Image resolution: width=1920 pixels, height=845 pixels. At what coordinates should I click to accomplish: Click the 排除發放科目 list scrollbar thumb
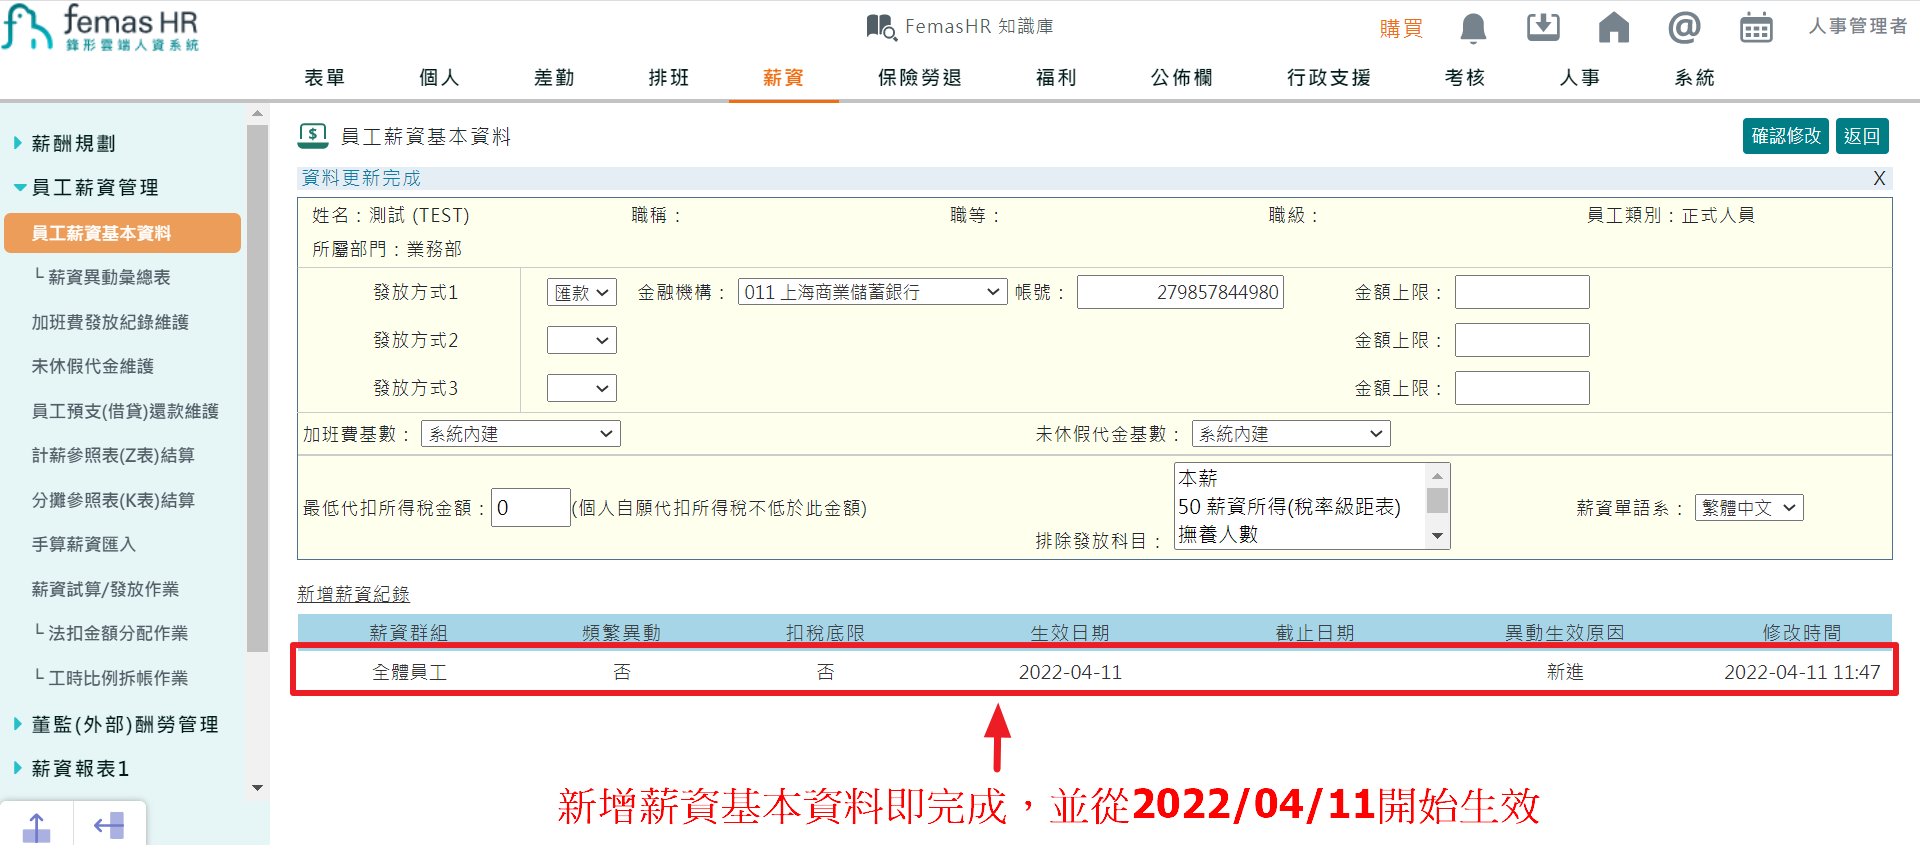coord(1437,500)
